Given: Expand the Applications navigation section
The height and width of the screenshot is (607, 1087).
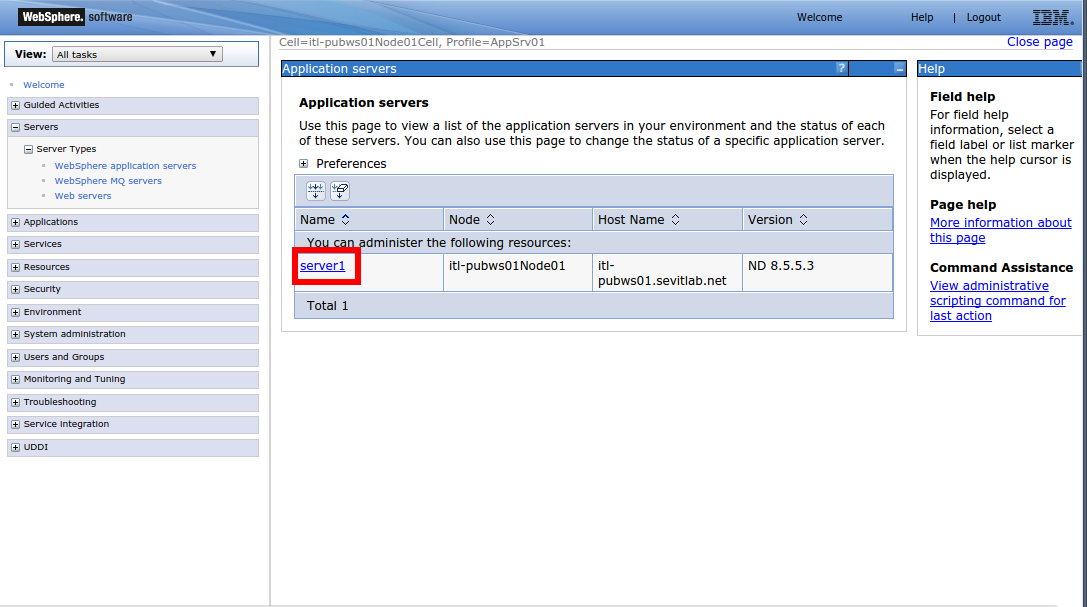Looking at the screenshot, I should click(x=15, y=222).
